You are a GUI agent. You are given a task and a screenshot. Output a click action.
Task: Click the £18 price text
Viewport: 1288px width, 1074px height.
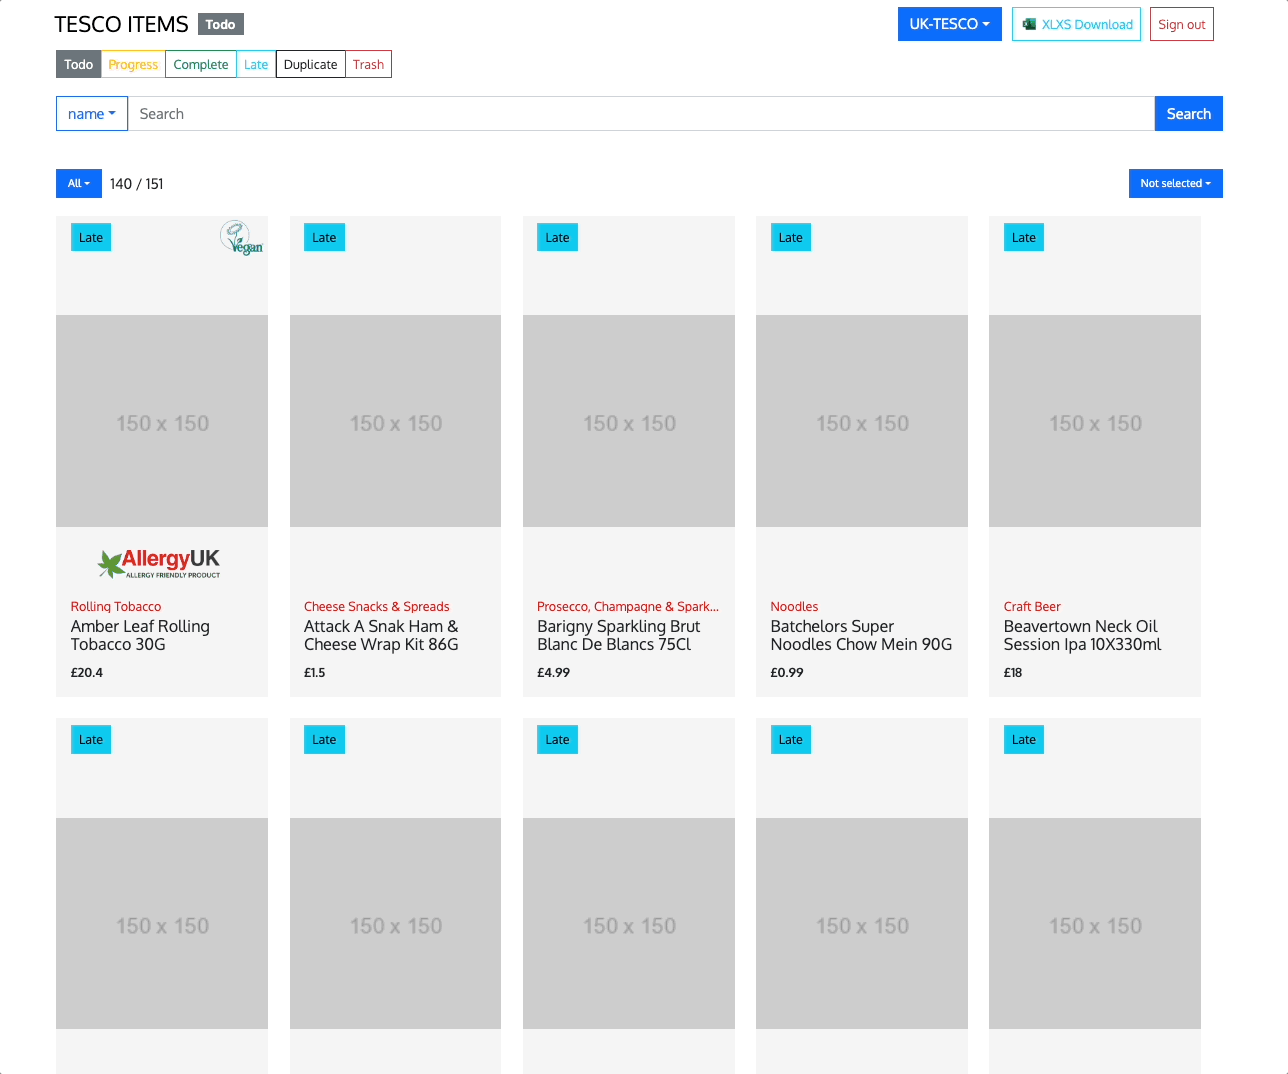(1013, 673)
